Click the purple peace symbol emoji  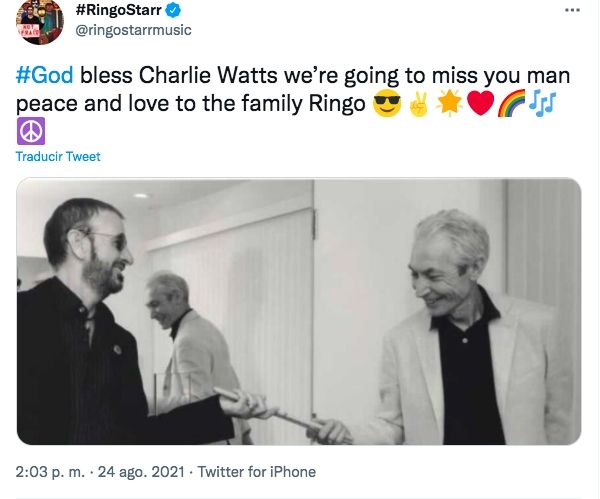pos(31,131)
